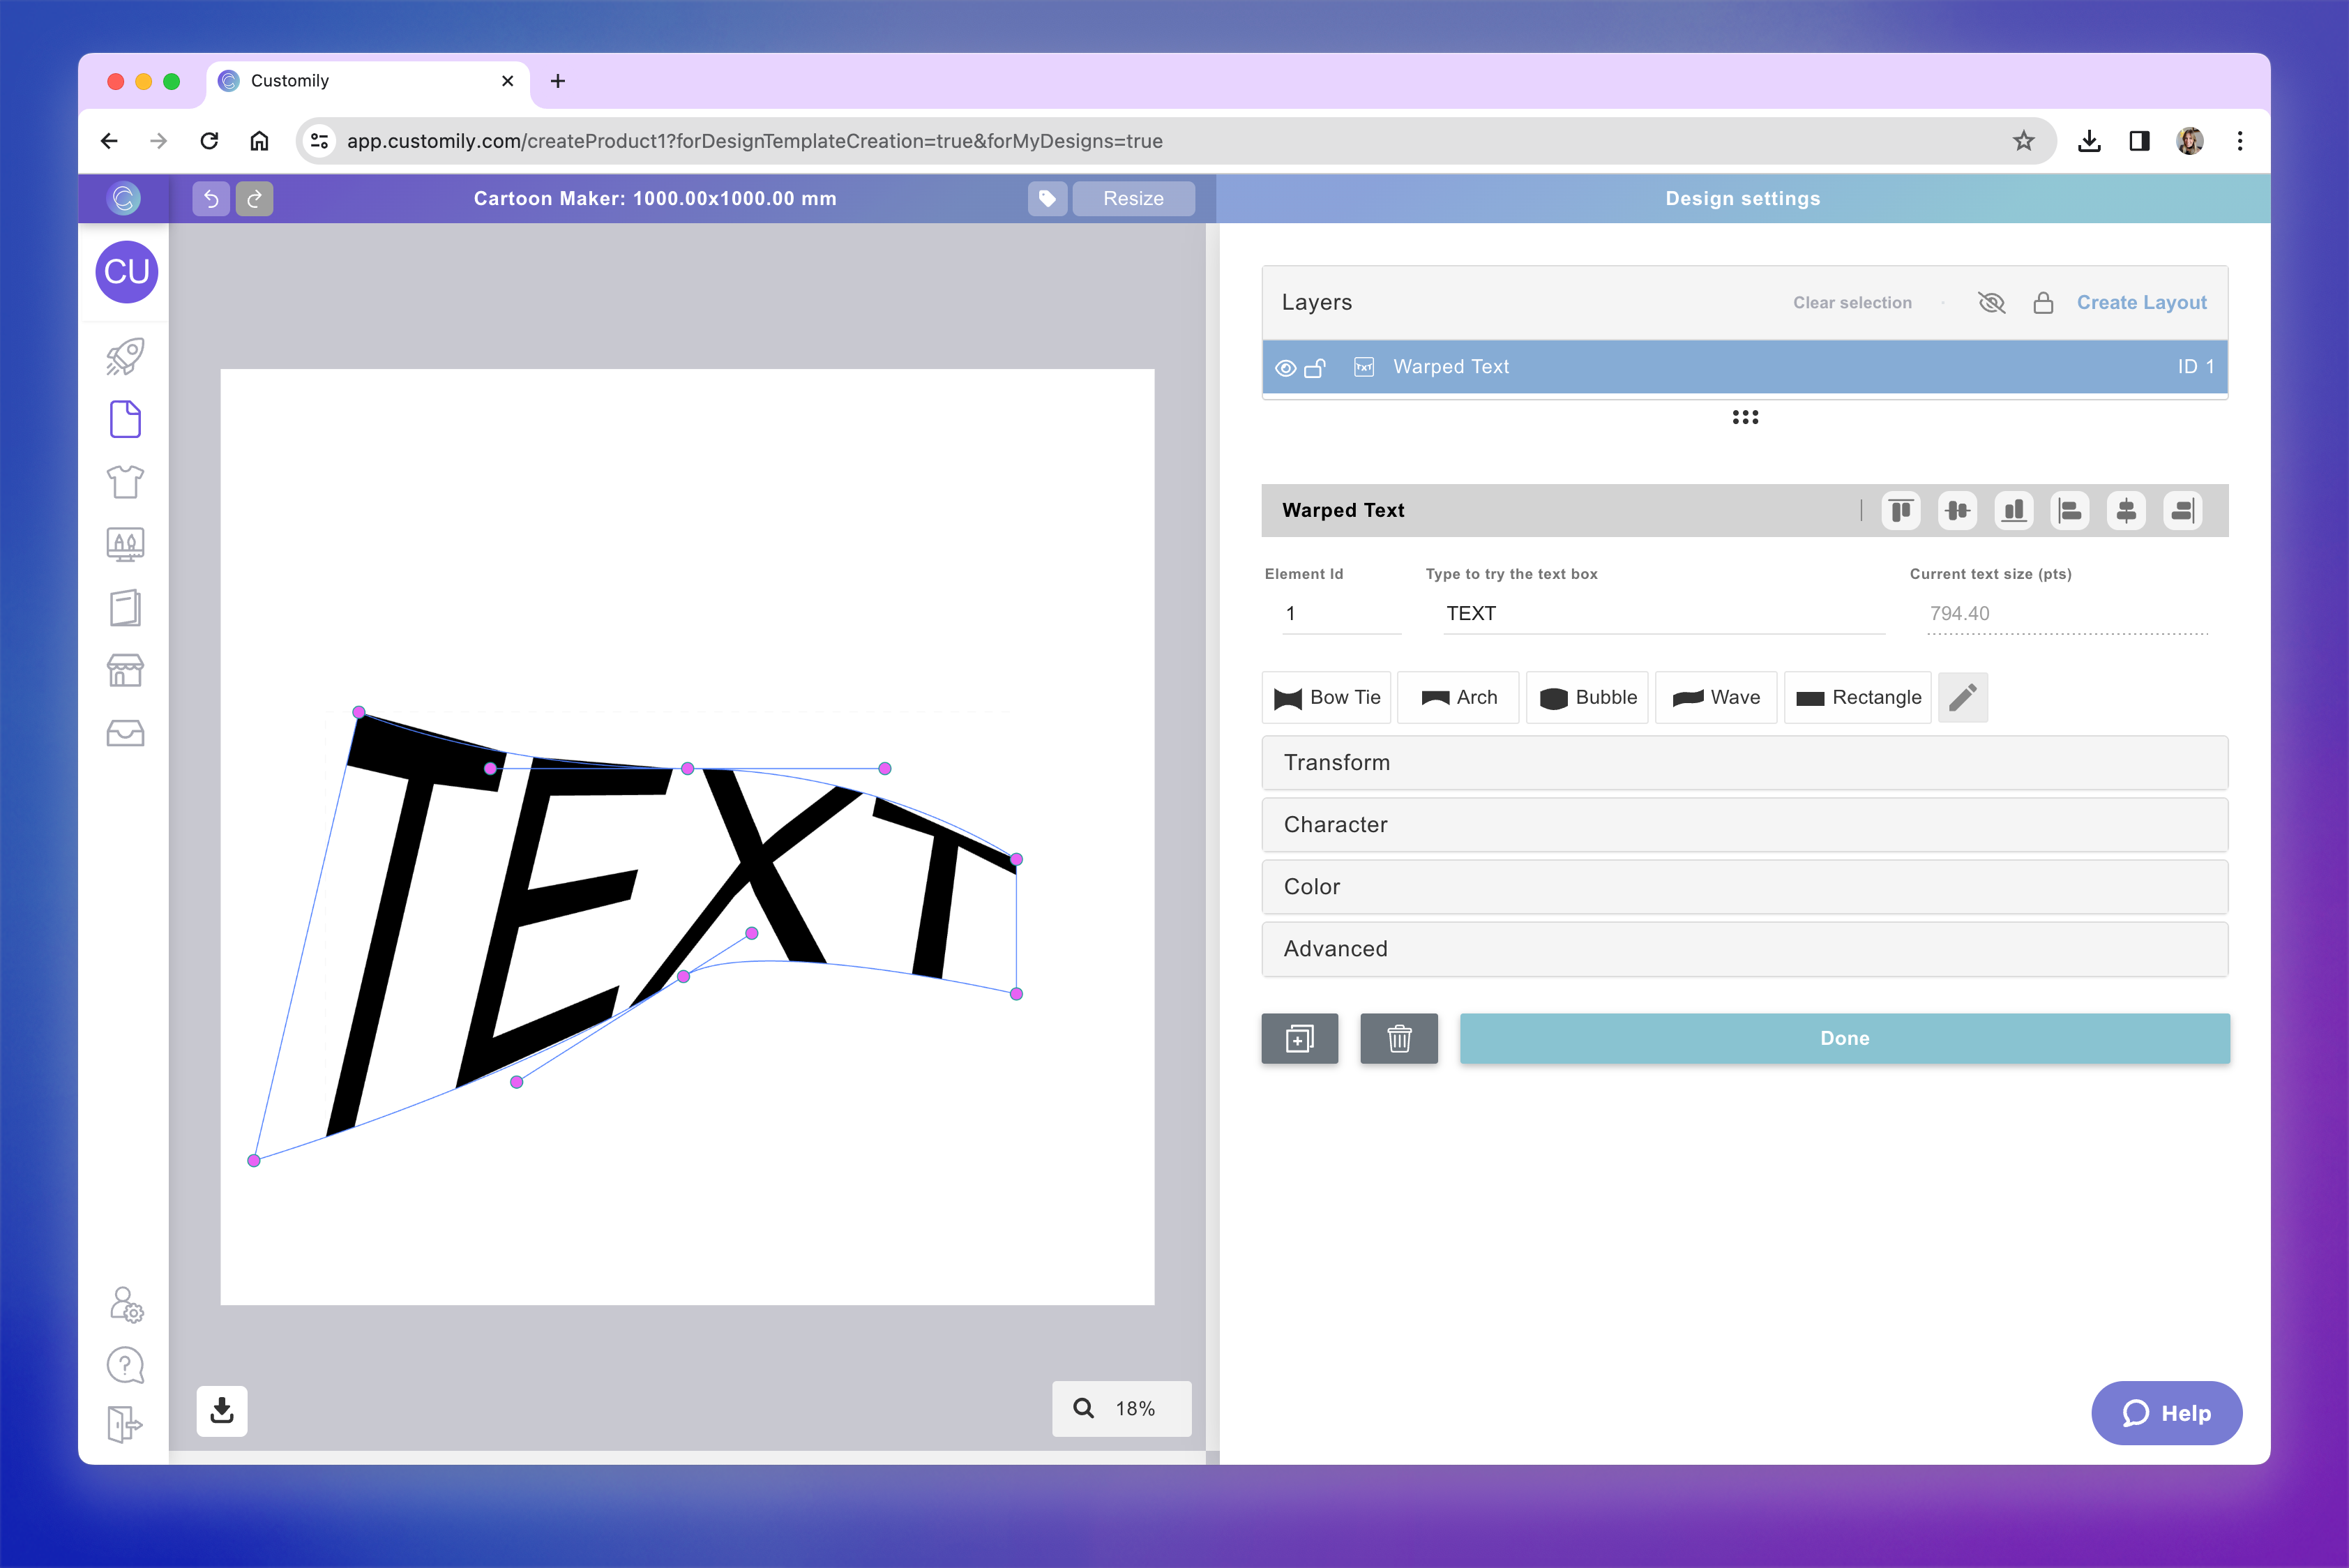Screen dimensions: 2349x1568
Task: Expand the Transform section
Action: click(x=1744, y=762)
